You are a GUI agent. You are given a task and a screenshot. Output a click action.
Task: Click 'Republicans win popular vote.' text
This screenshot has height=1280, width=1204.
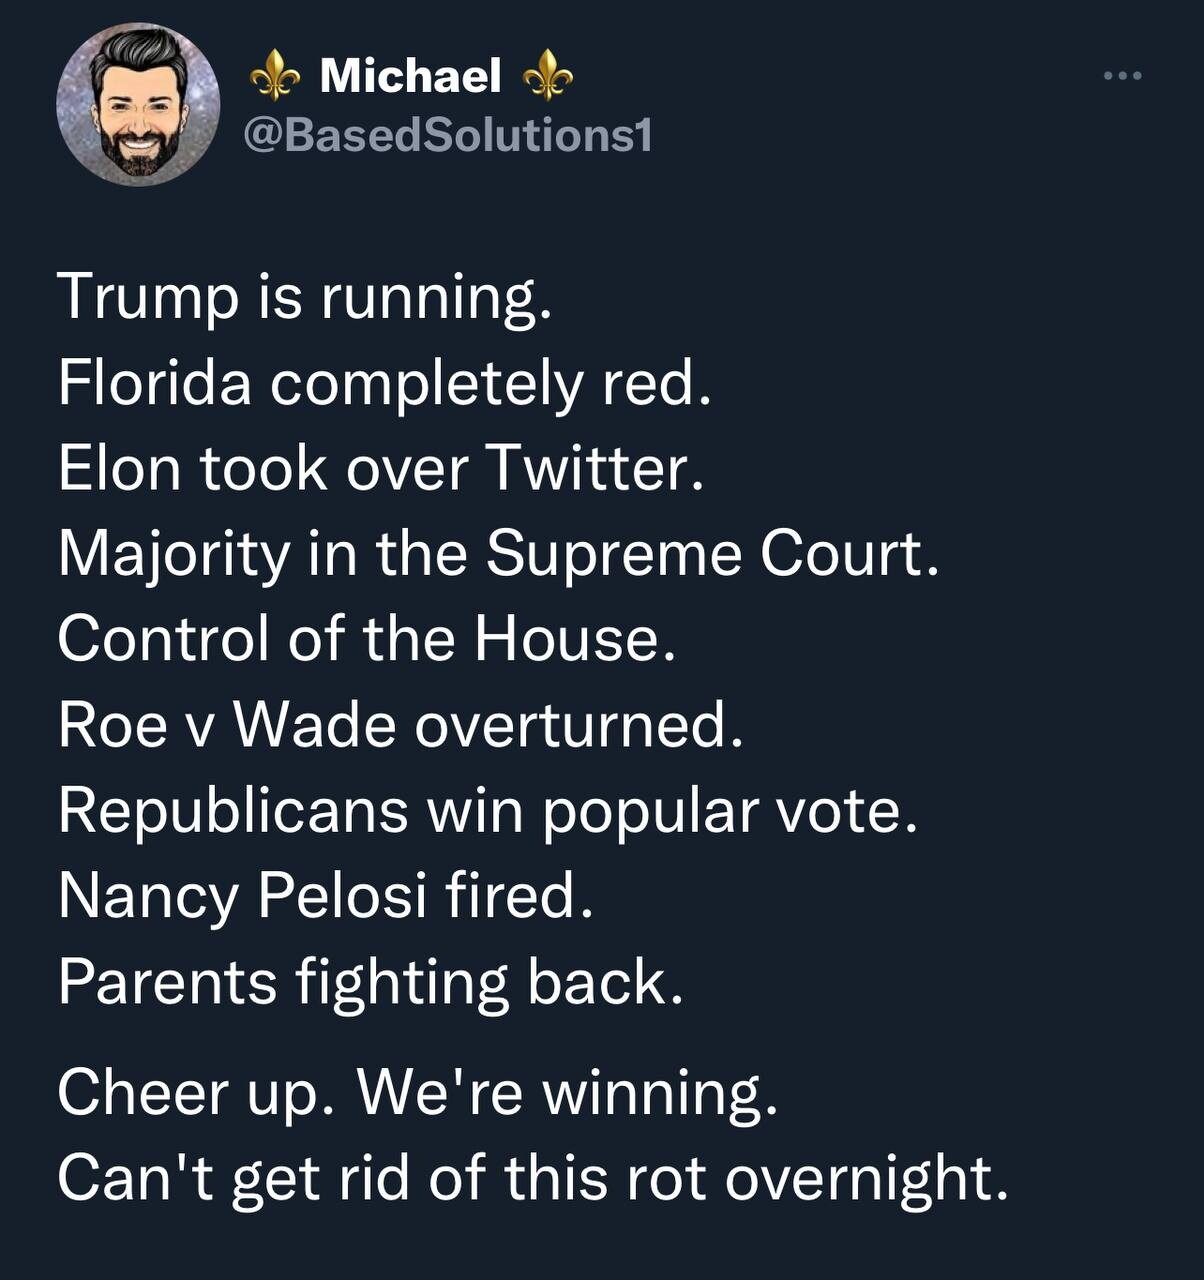pyautogui.click(x=488, y=812)
